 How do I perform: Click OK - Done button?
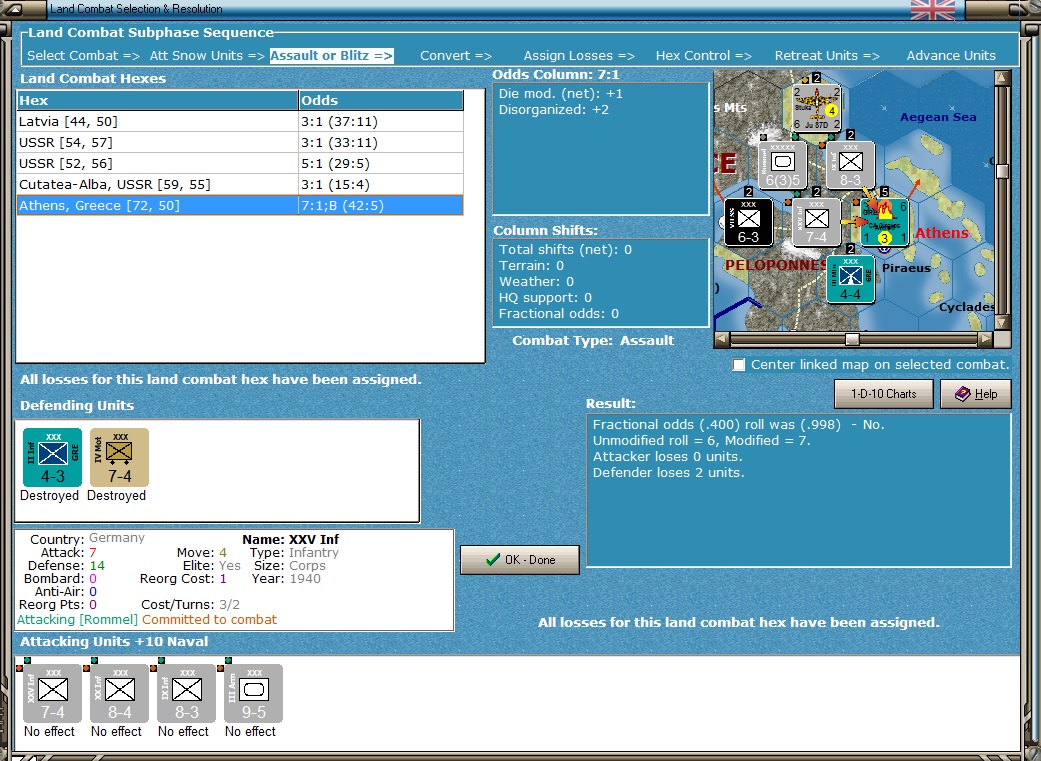pyautogui.click(x=520, y=560)
